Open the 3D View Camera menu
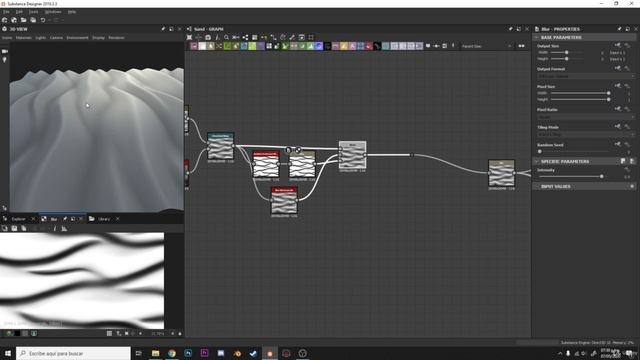This screenshot has height=360, width=640. (56, 38)
